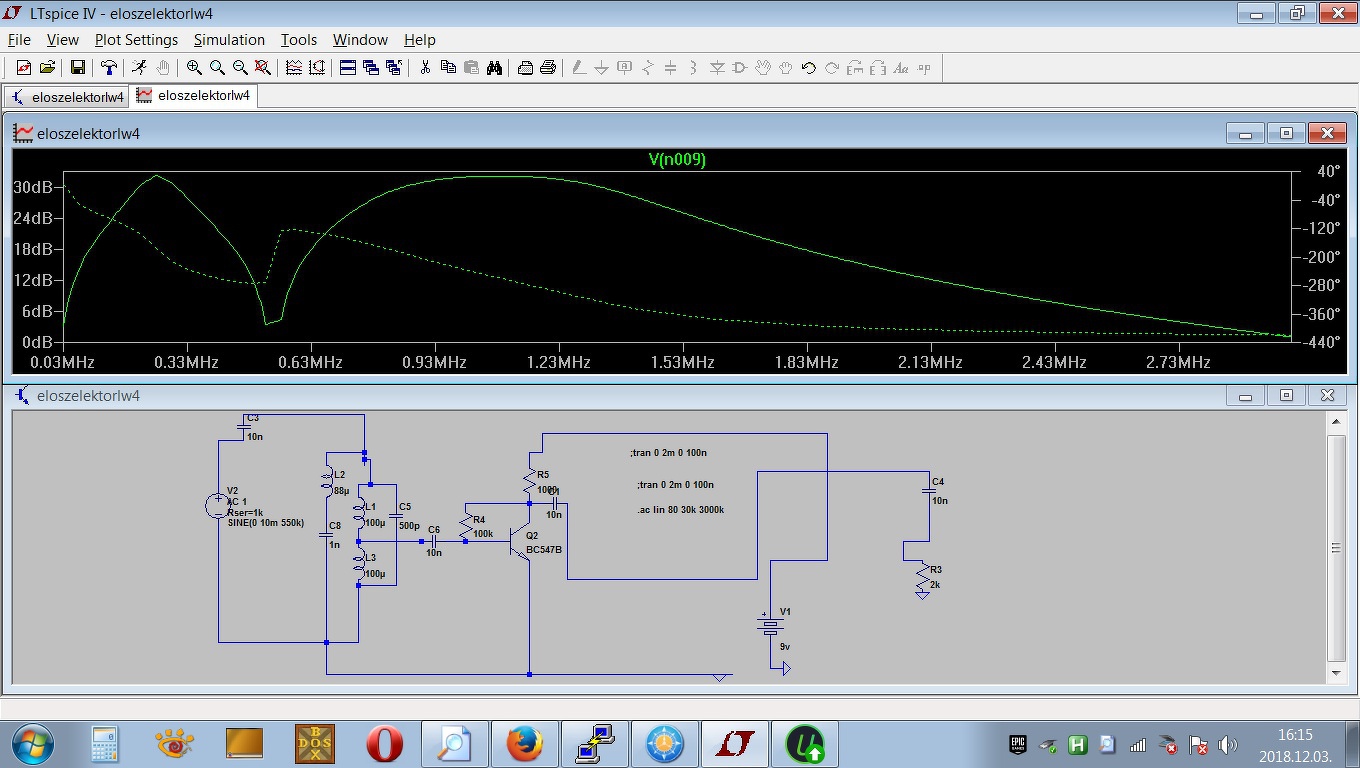Screen dimensions: 1360x768
Task: Switch to the eloszelektorlw4 waveform tab
Action: (x=194, y=96)
